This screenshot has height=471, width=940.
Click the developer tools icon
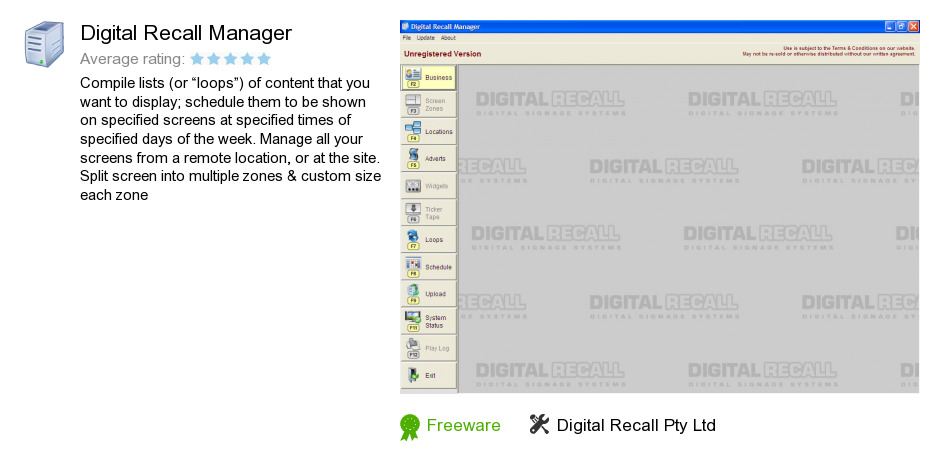tap(539, 424)
